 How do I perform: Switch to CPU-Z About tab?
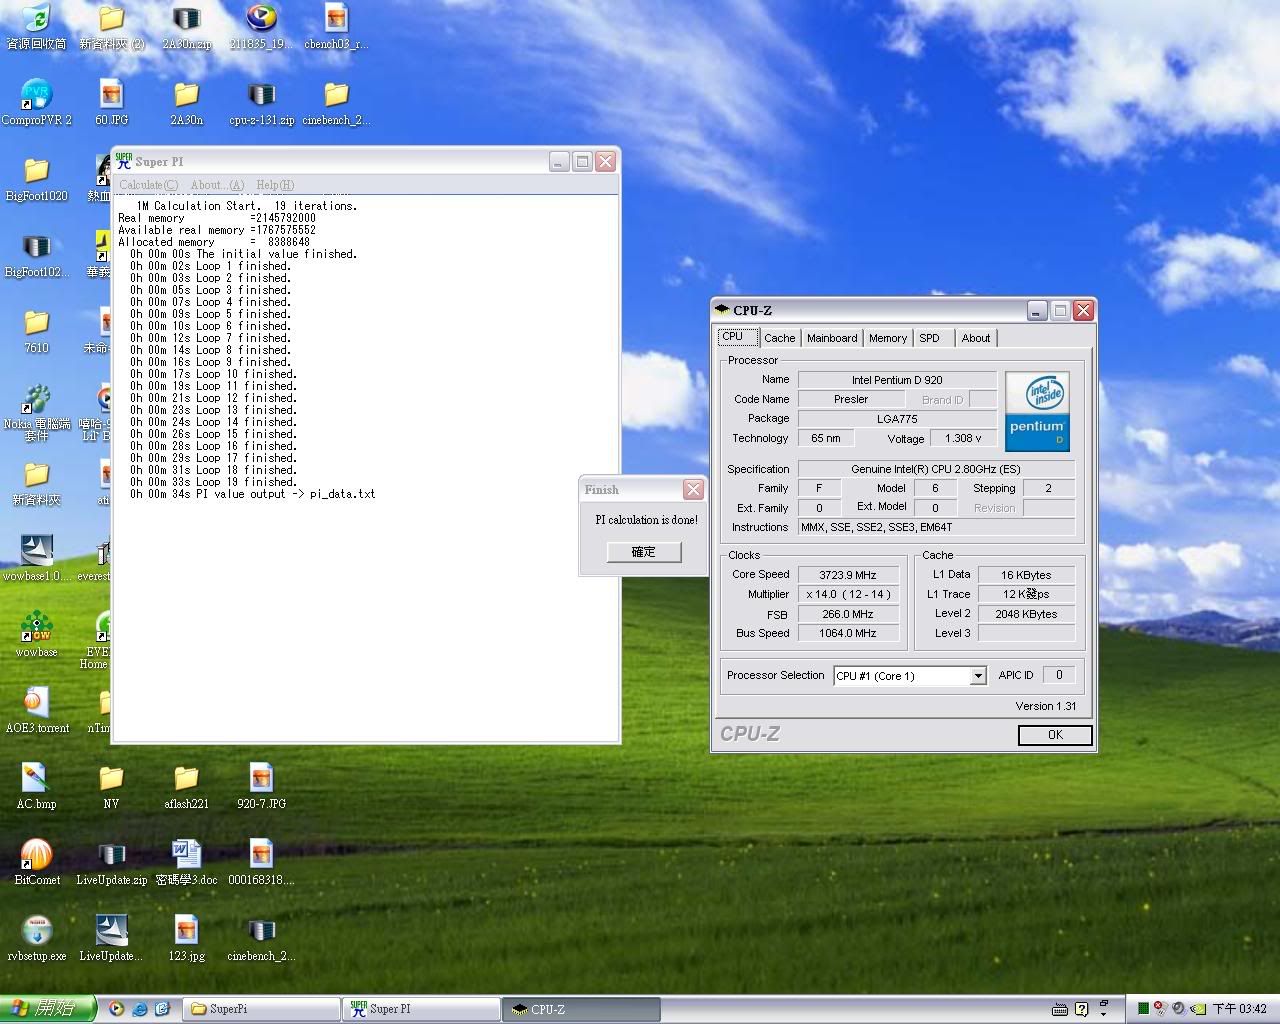(x=976, y=338)
